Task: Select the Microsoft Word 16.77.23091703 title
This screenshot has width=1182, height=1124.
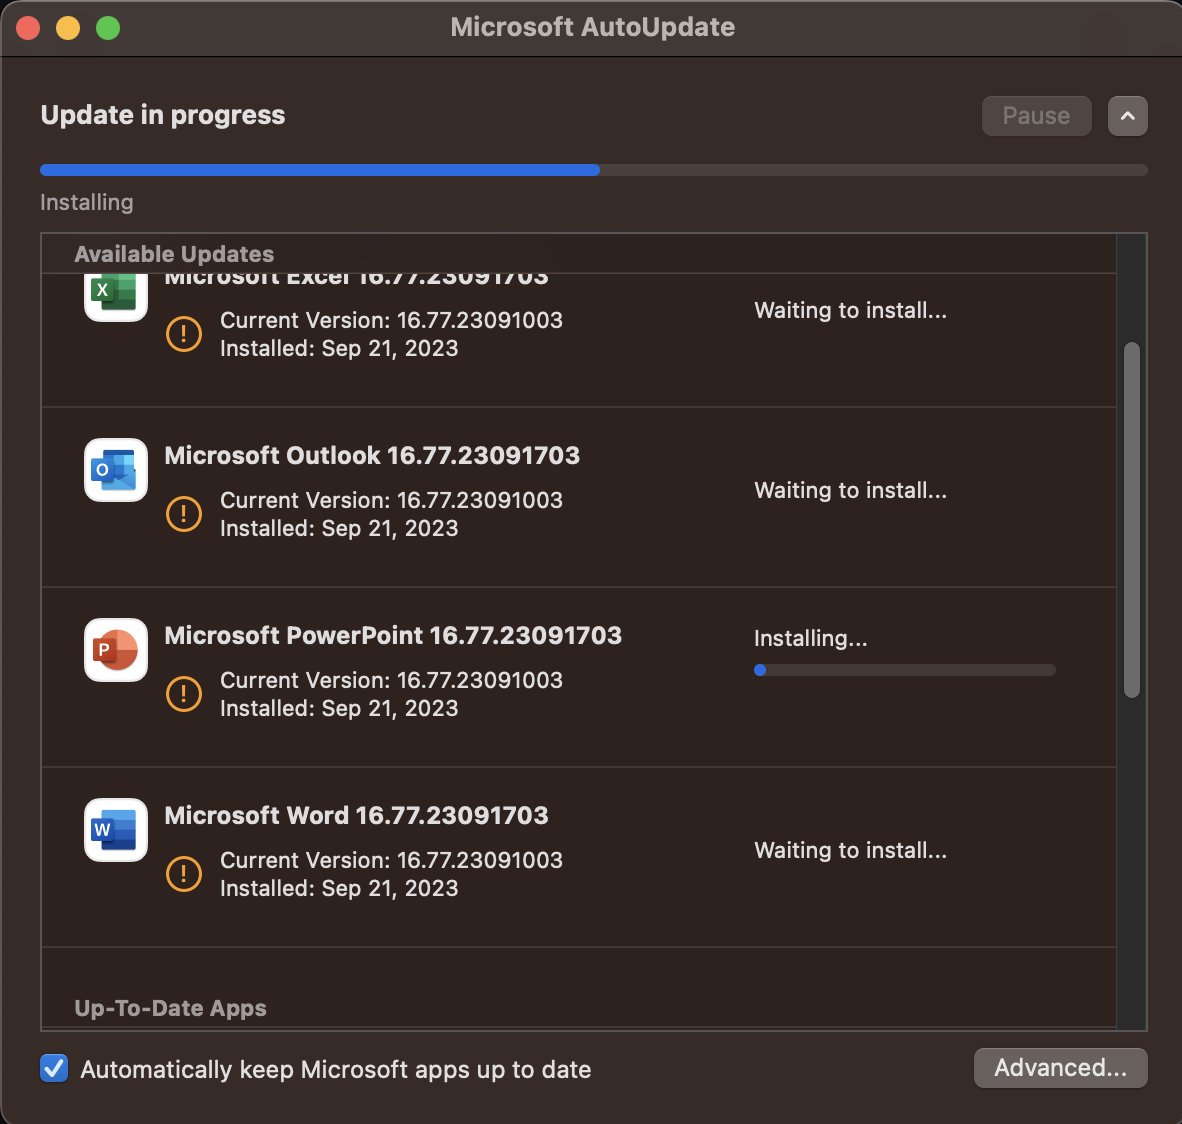Action: click(356, 816)
